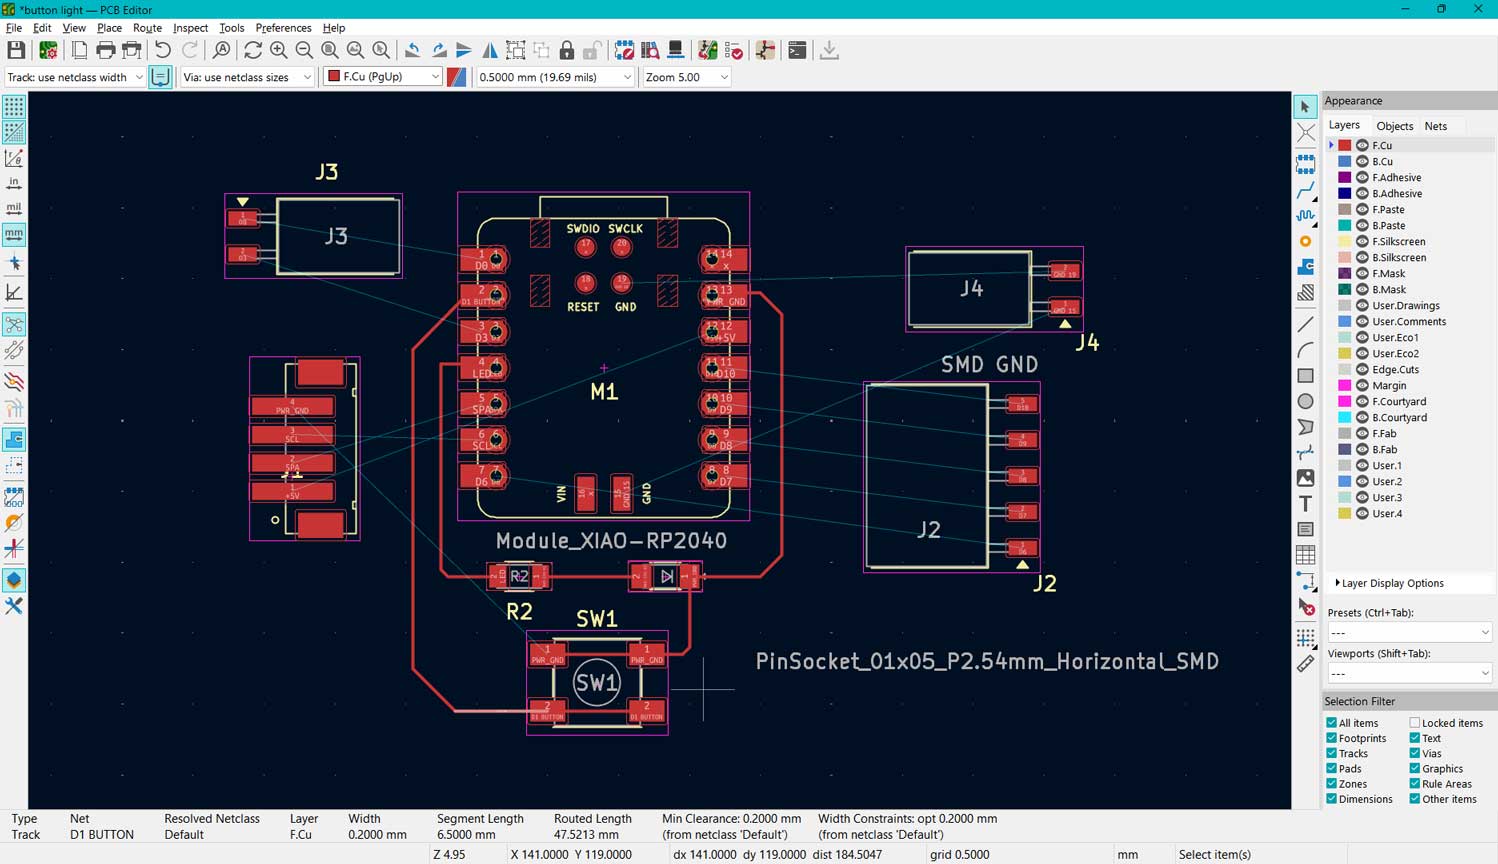
Task: Open the F.Cu layer selector dropdown
Action: (x=382, y=77)
